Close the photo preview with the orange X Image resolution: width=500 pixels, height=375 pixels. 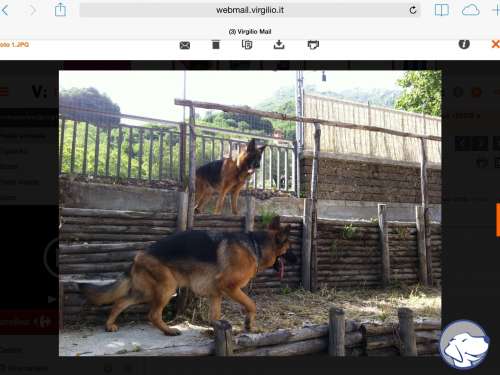tap(496, 44)
